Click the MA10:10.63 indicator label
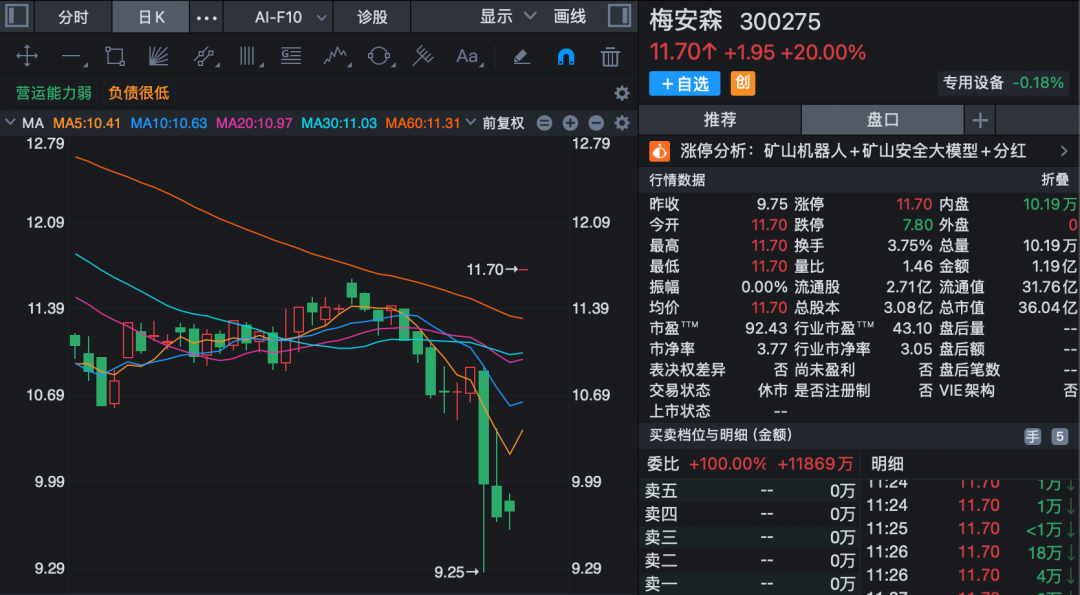 tap(169, 123)
